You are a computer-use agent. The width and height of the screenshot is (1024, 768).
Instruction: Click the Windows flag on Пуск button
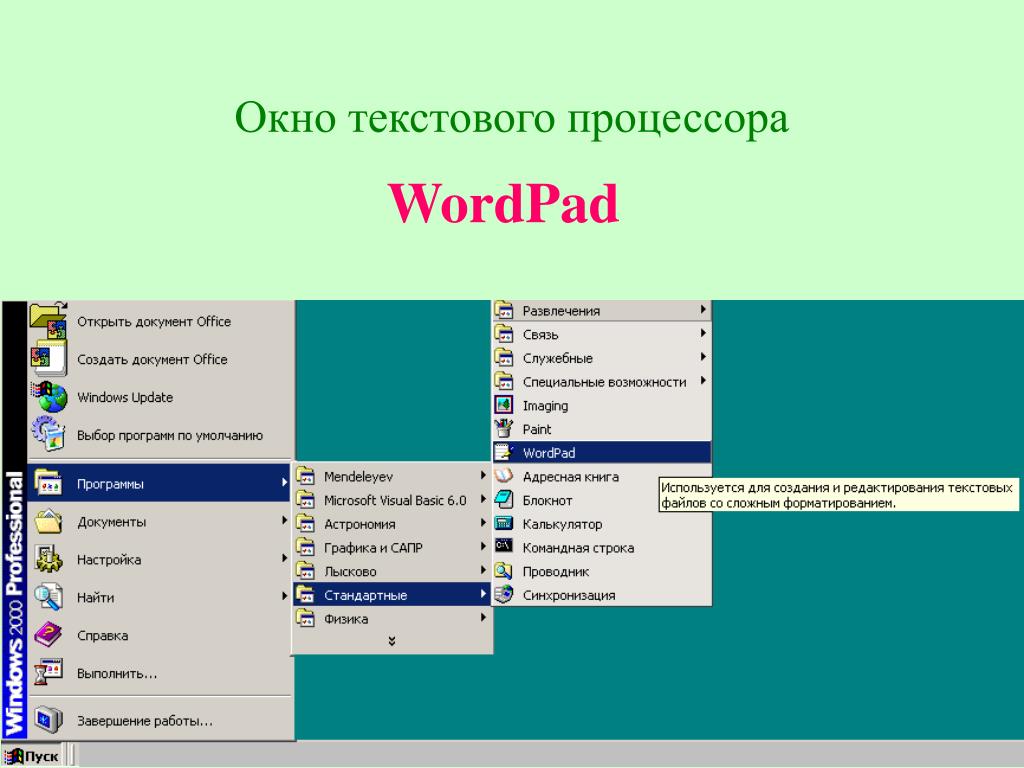[14, 756]
